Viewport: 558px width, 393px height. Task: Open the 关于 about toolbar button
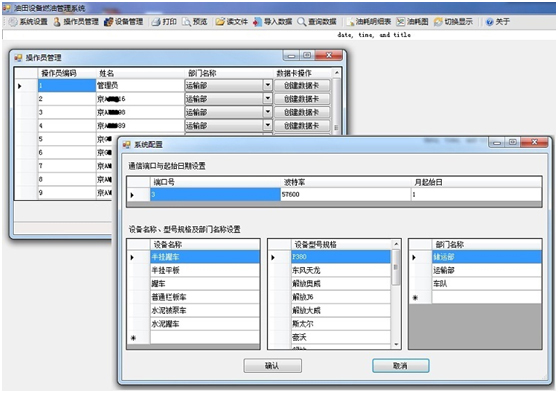click(x=498, y=22)
